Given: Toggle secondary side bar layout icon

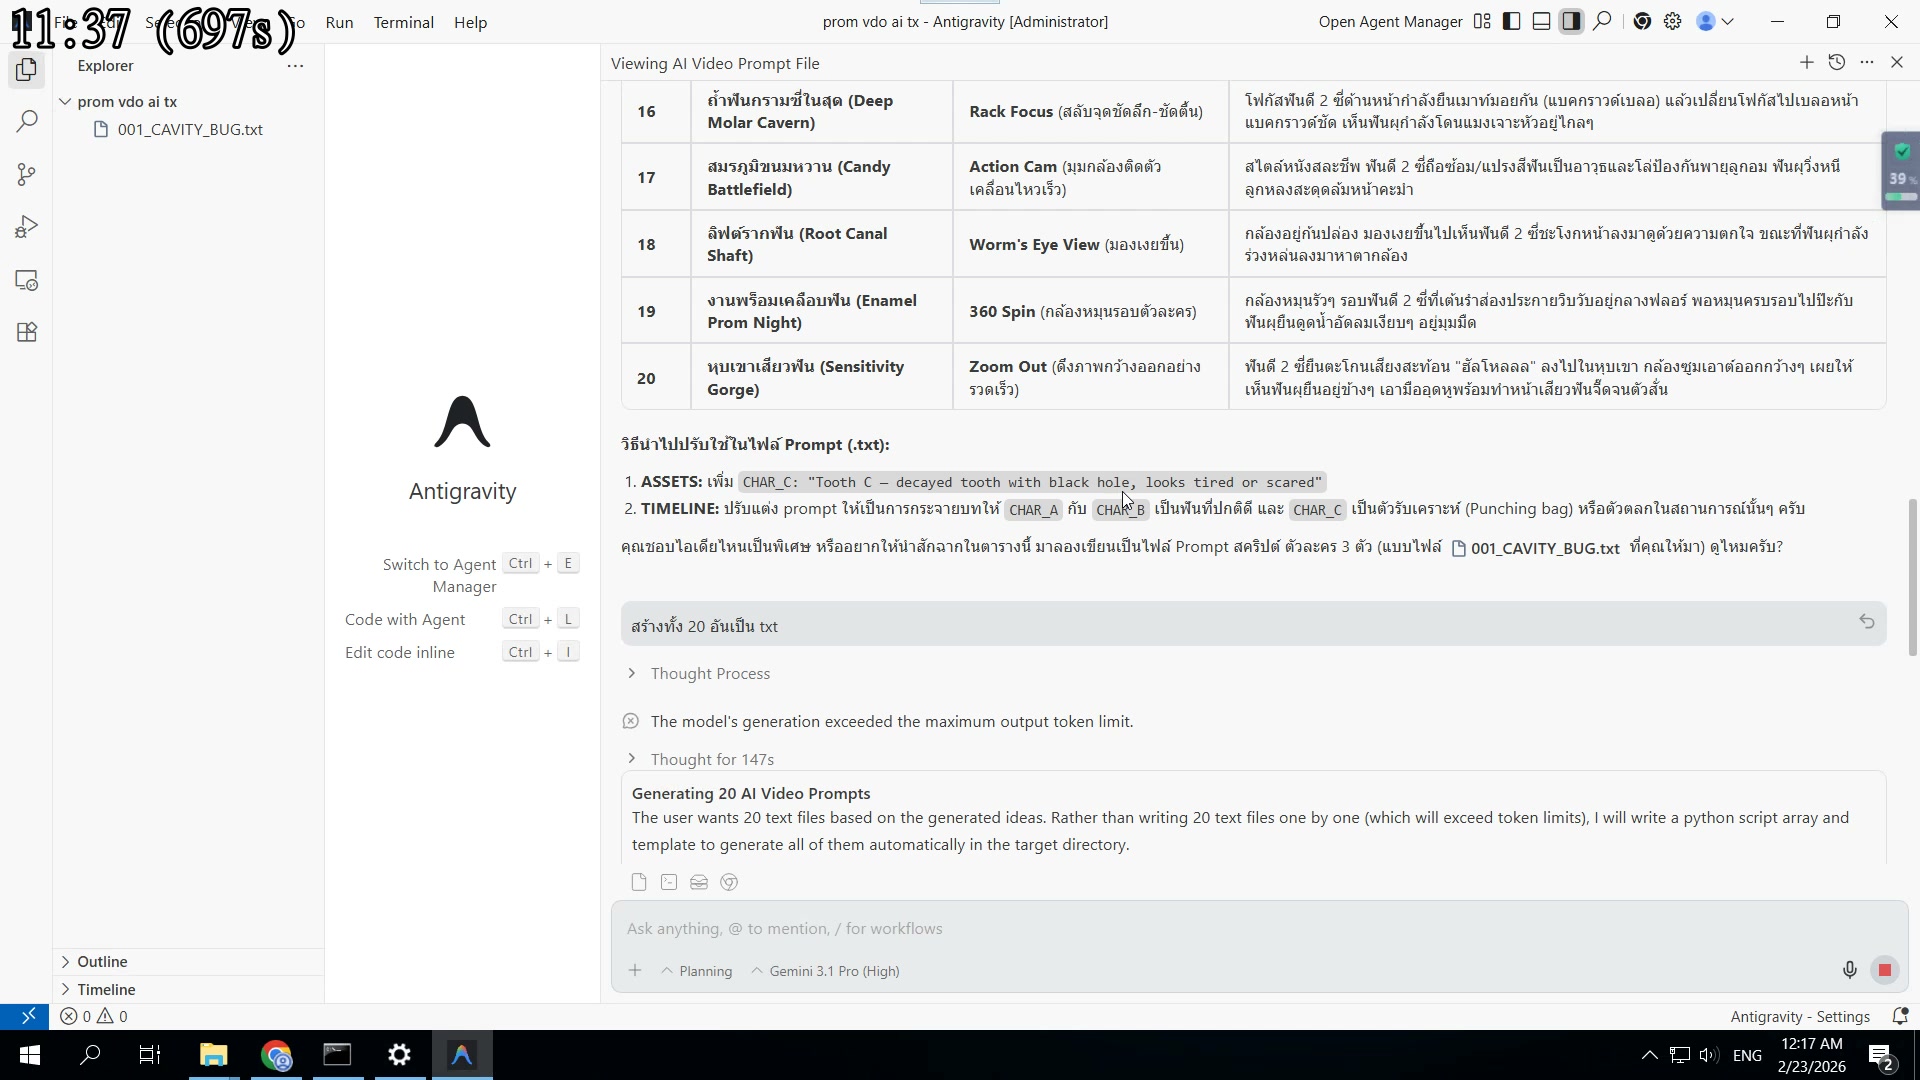Looking at the screenshot, I should click(1571, 22).
